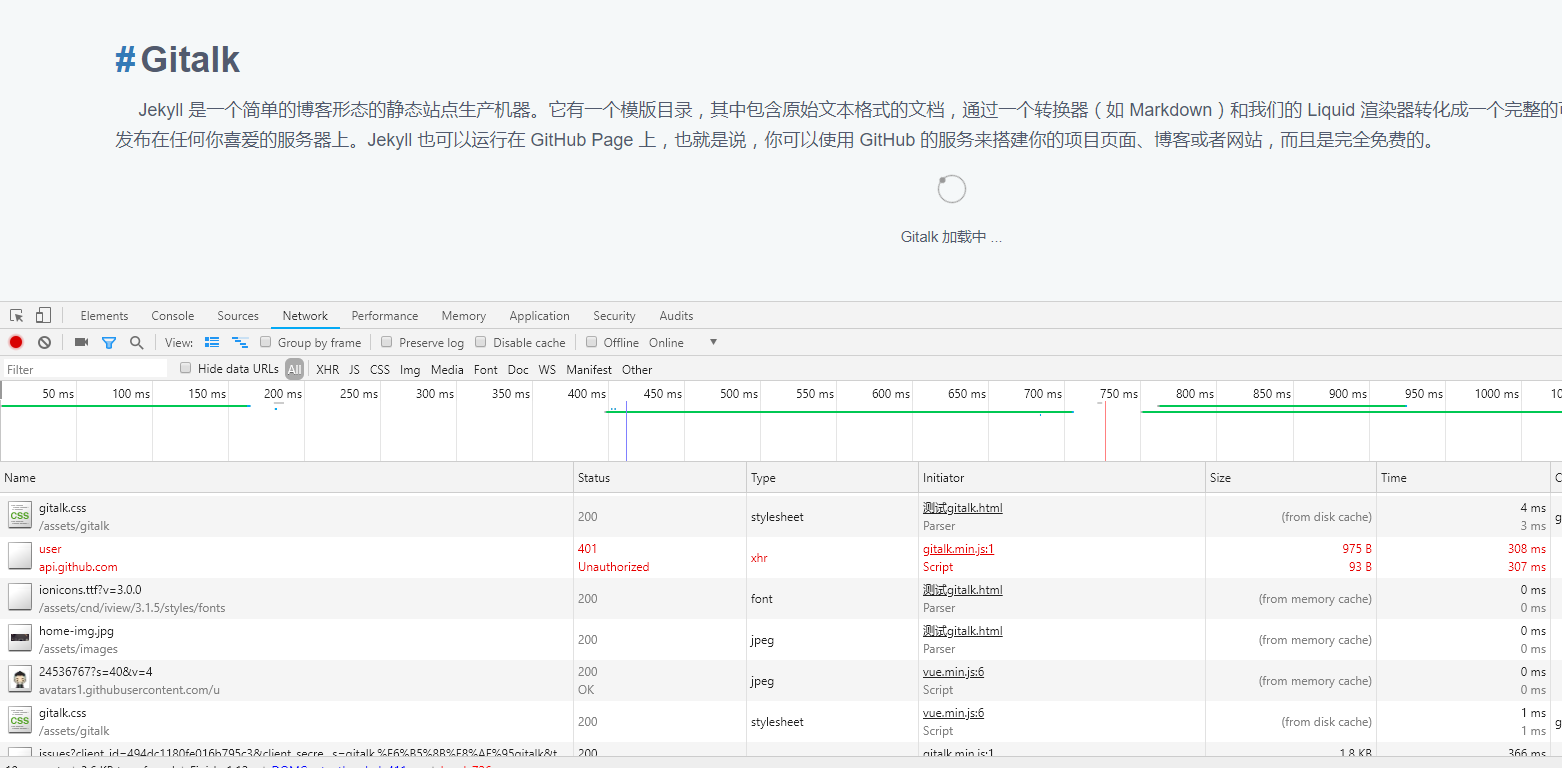Open the Security tab
The width and height of the screenshot is (1562, 768).
point(614,316)
